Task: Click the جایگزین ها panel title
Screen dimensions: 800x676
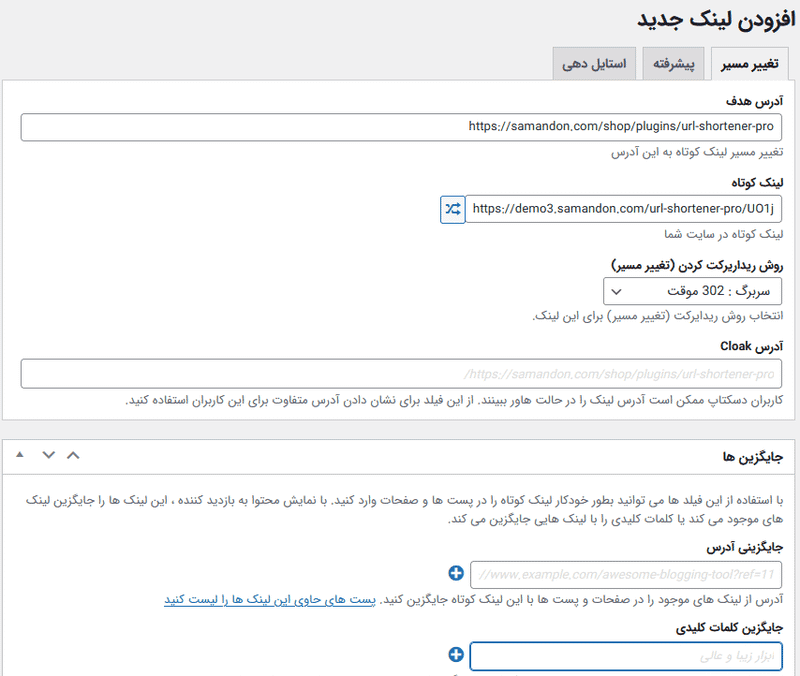Action: [x=753, y=457]
